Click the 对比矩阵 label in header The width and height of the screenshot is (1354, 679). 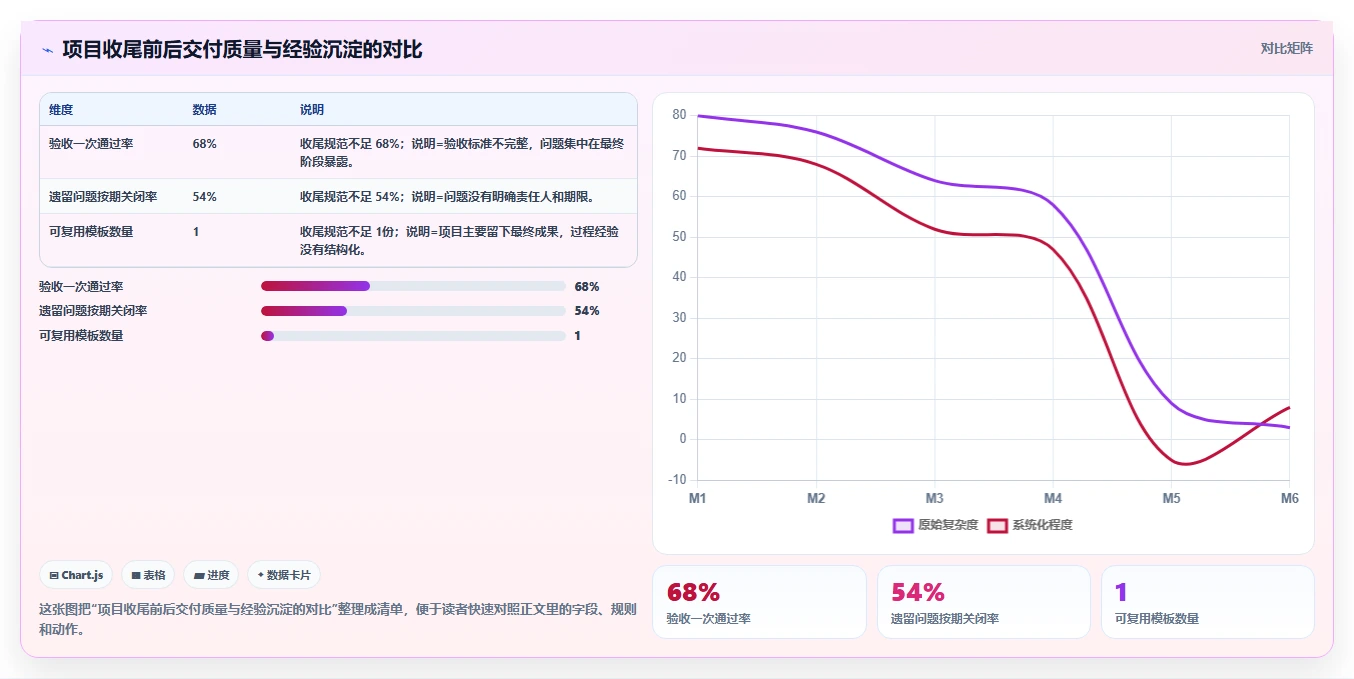1286,48
